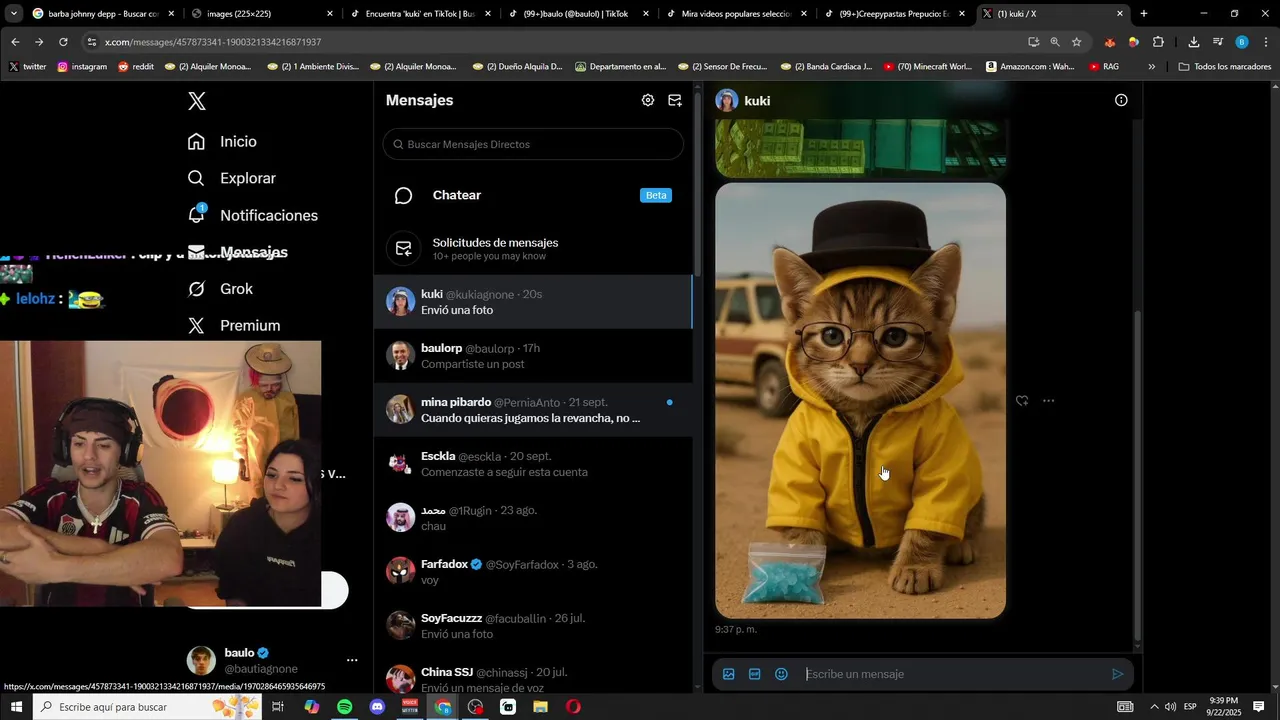Open the China SSJ conversation
Image resolution: width=1280 pixels, height=720 pixels.
coord(533,676)
